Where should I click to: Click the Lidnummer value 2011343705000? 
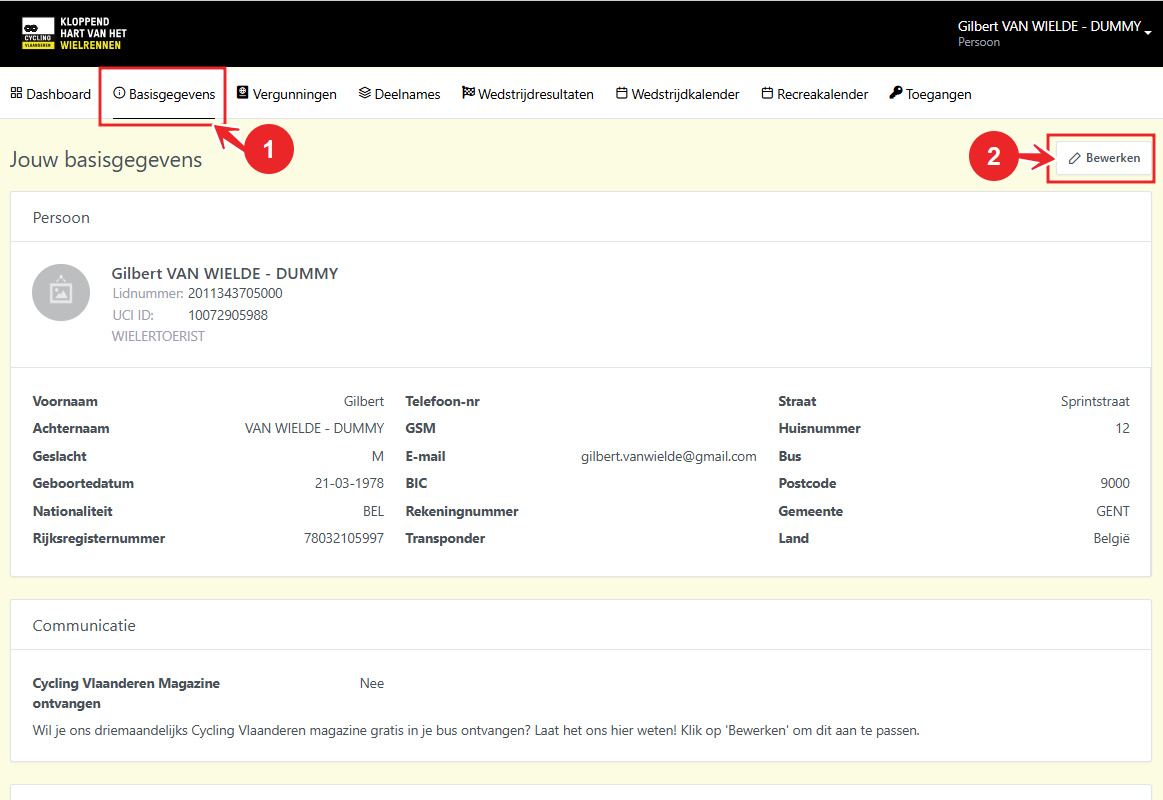tap(235, 293)
